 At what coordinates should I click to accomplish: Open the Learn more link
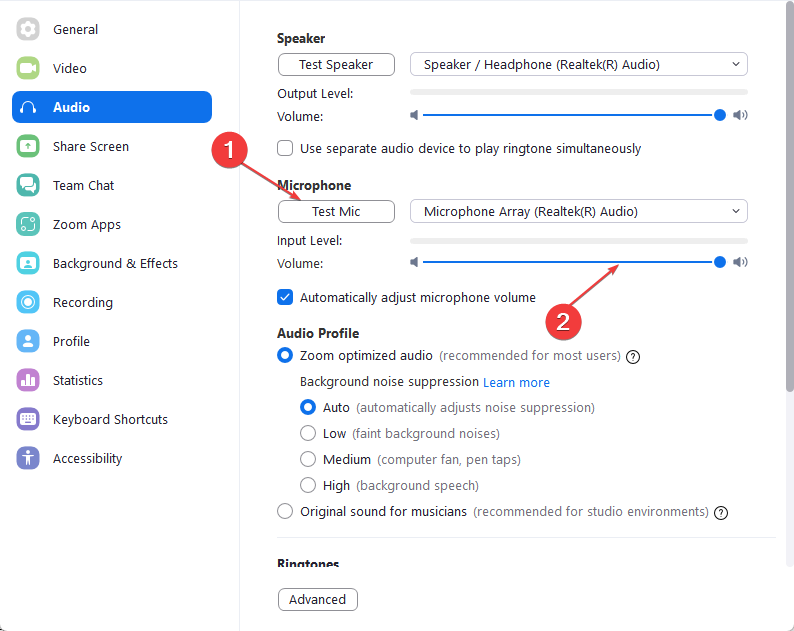pos(516,383)
